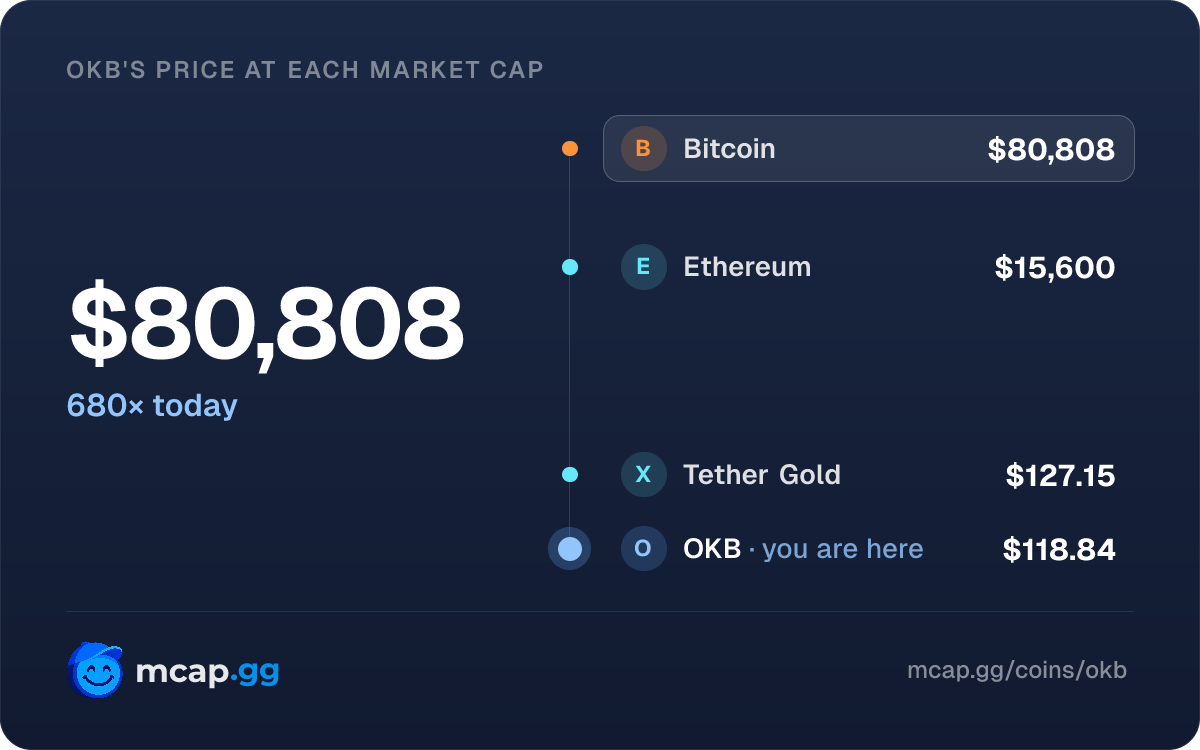This screenshot has width=1200, height=750.
Task: Click the 'OKB's price at each market cap' heading
Action: click(x=305, y=70)
